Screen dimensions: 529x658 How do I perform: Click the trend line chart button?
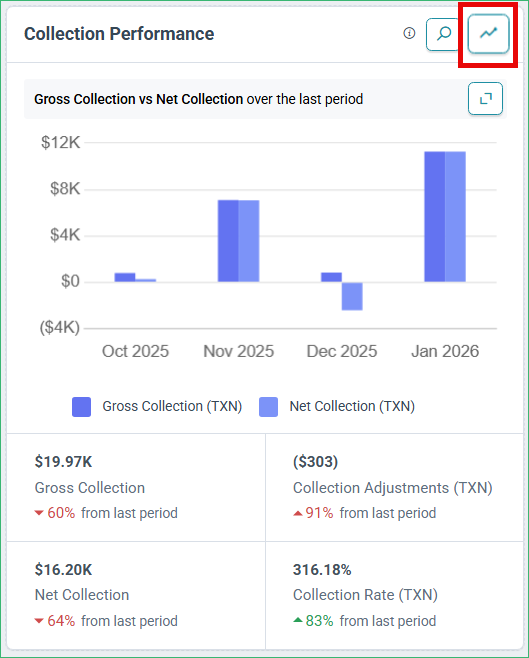click(x=488, y=34)
